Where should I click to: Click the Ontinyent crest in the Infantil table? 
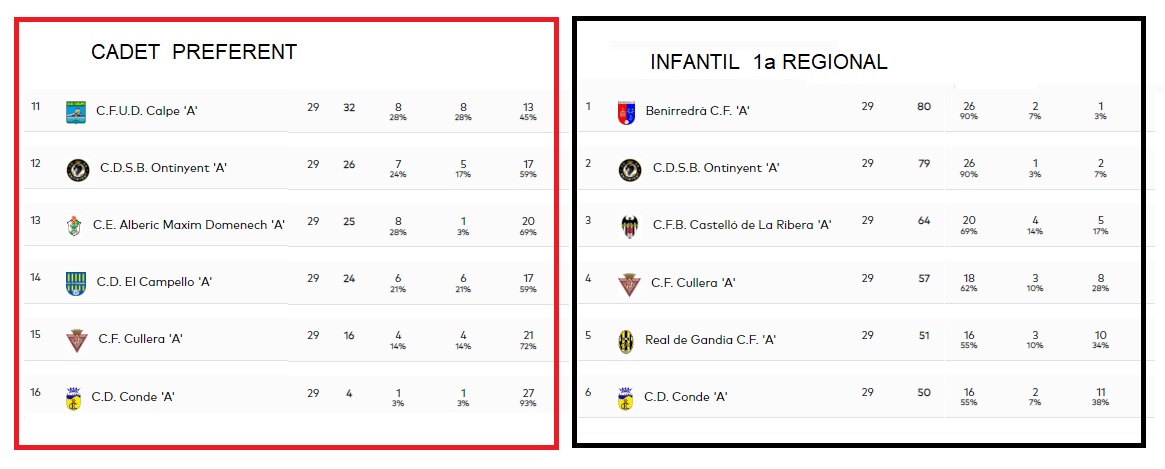click(x=630, y=170)
